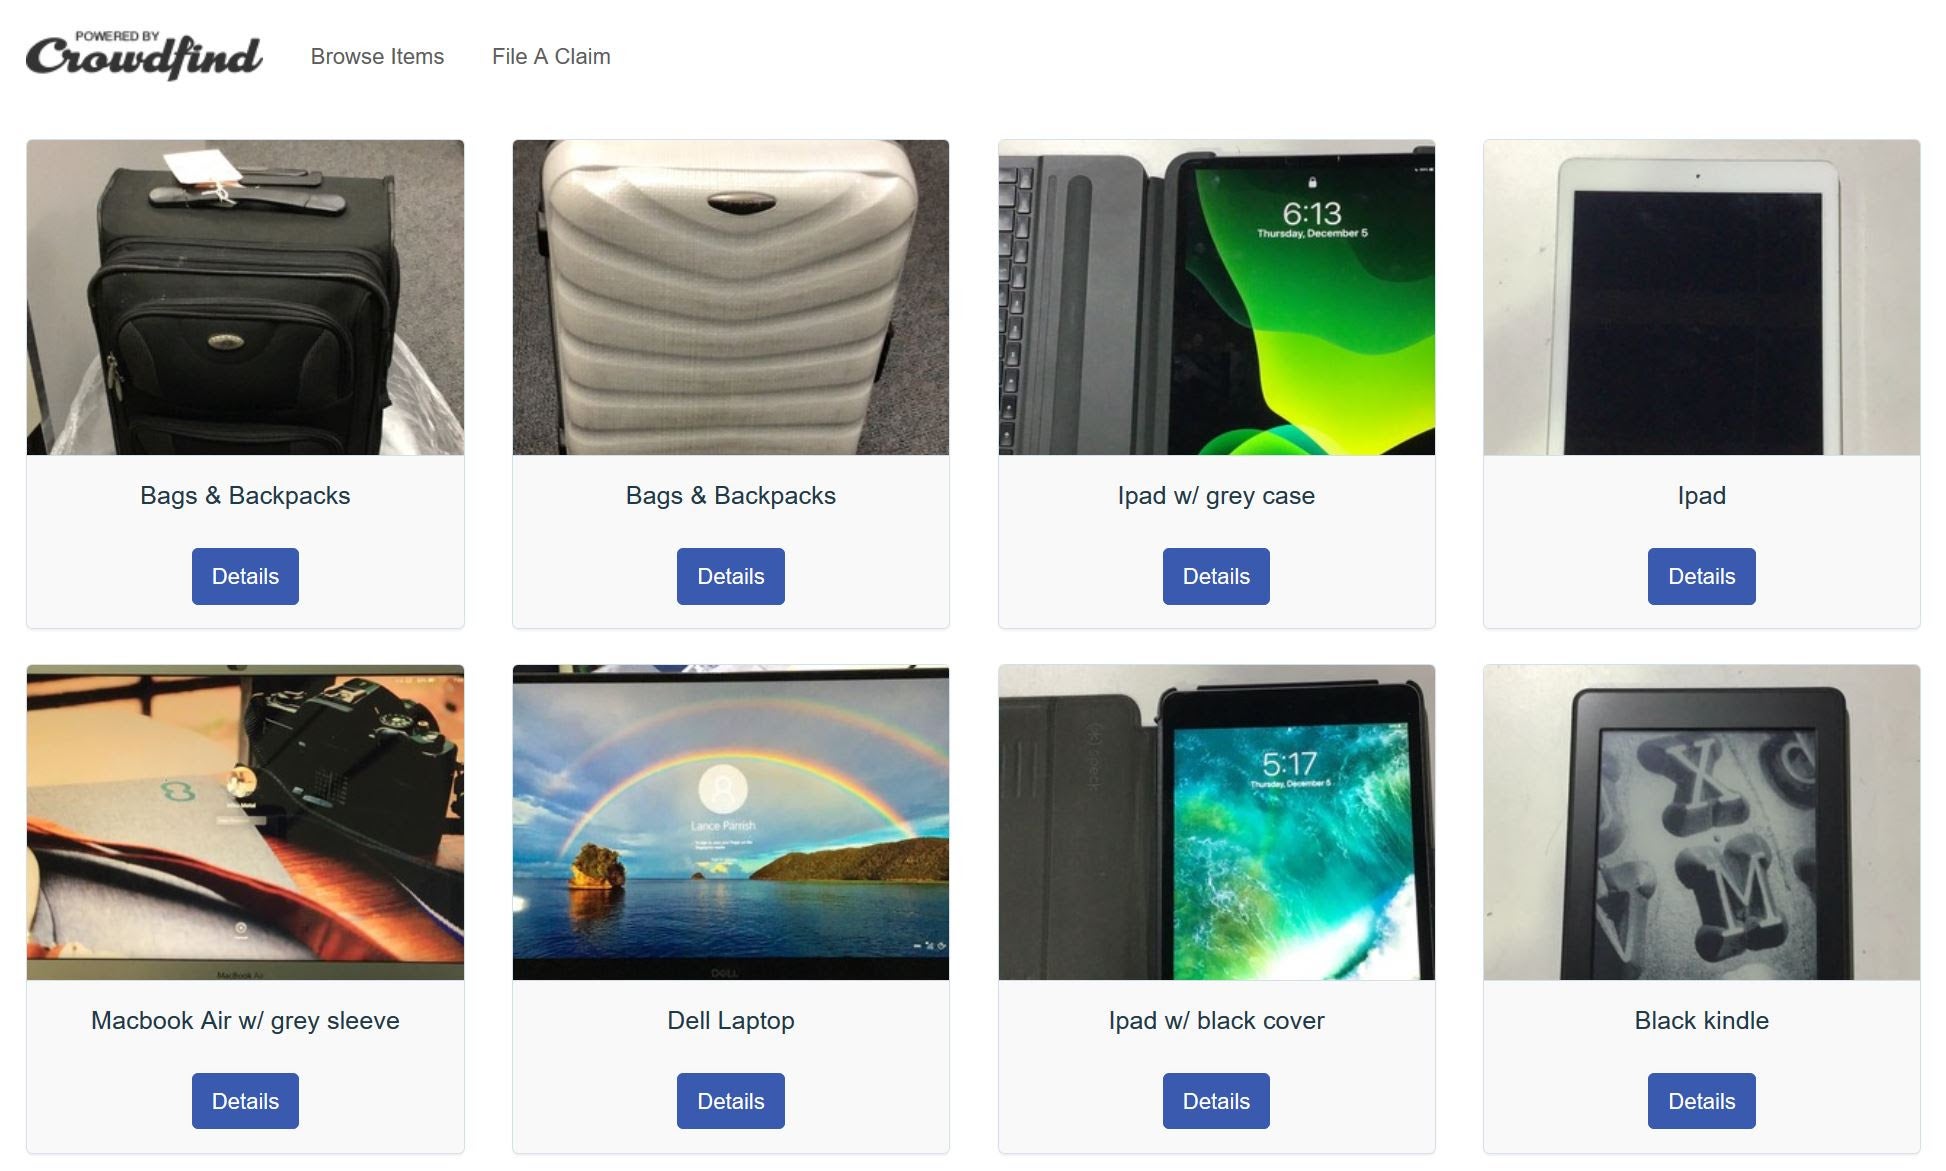
Task: View details for black suitcase Bags & Backpacks
Action: [245, 576]
